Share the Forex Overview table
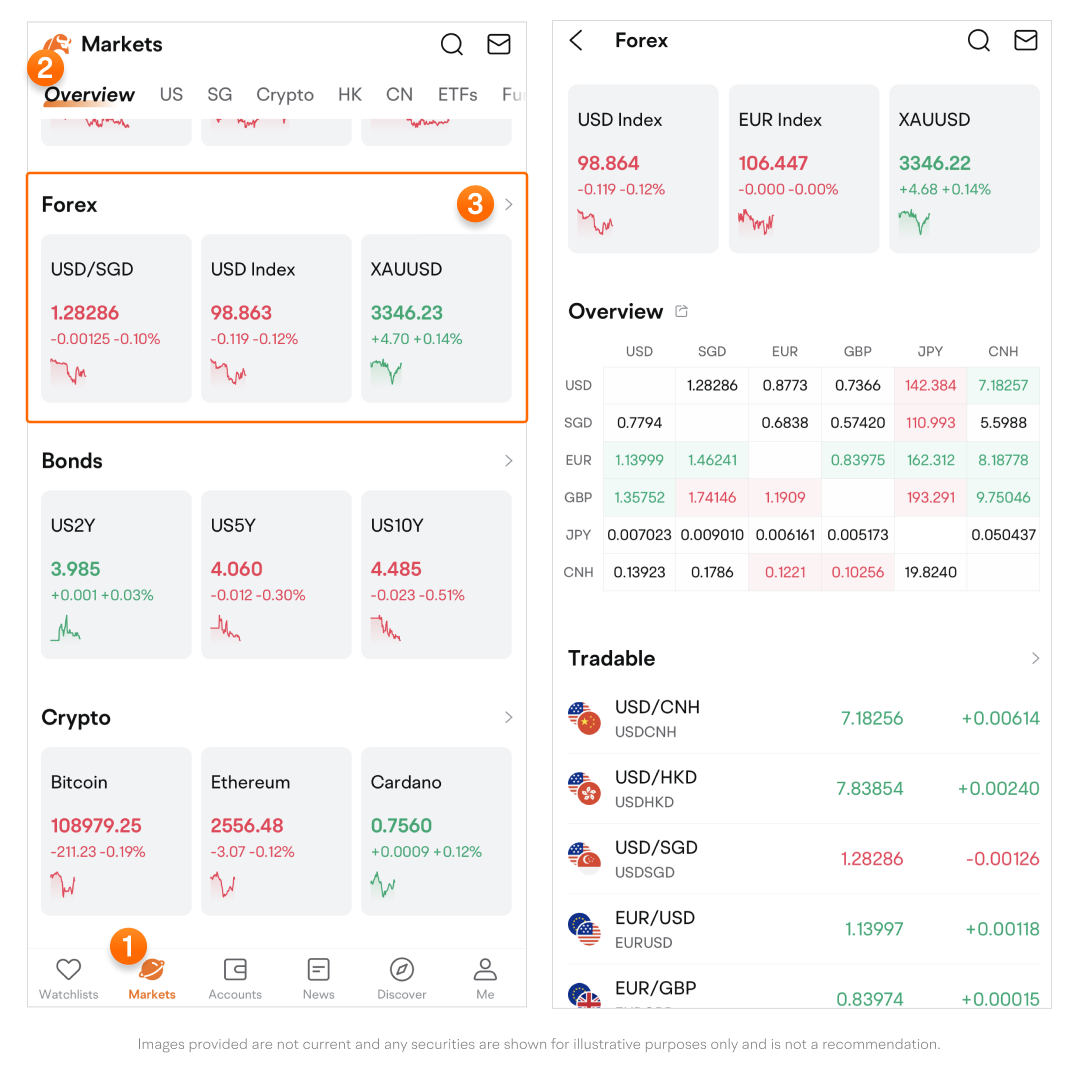 682,311
